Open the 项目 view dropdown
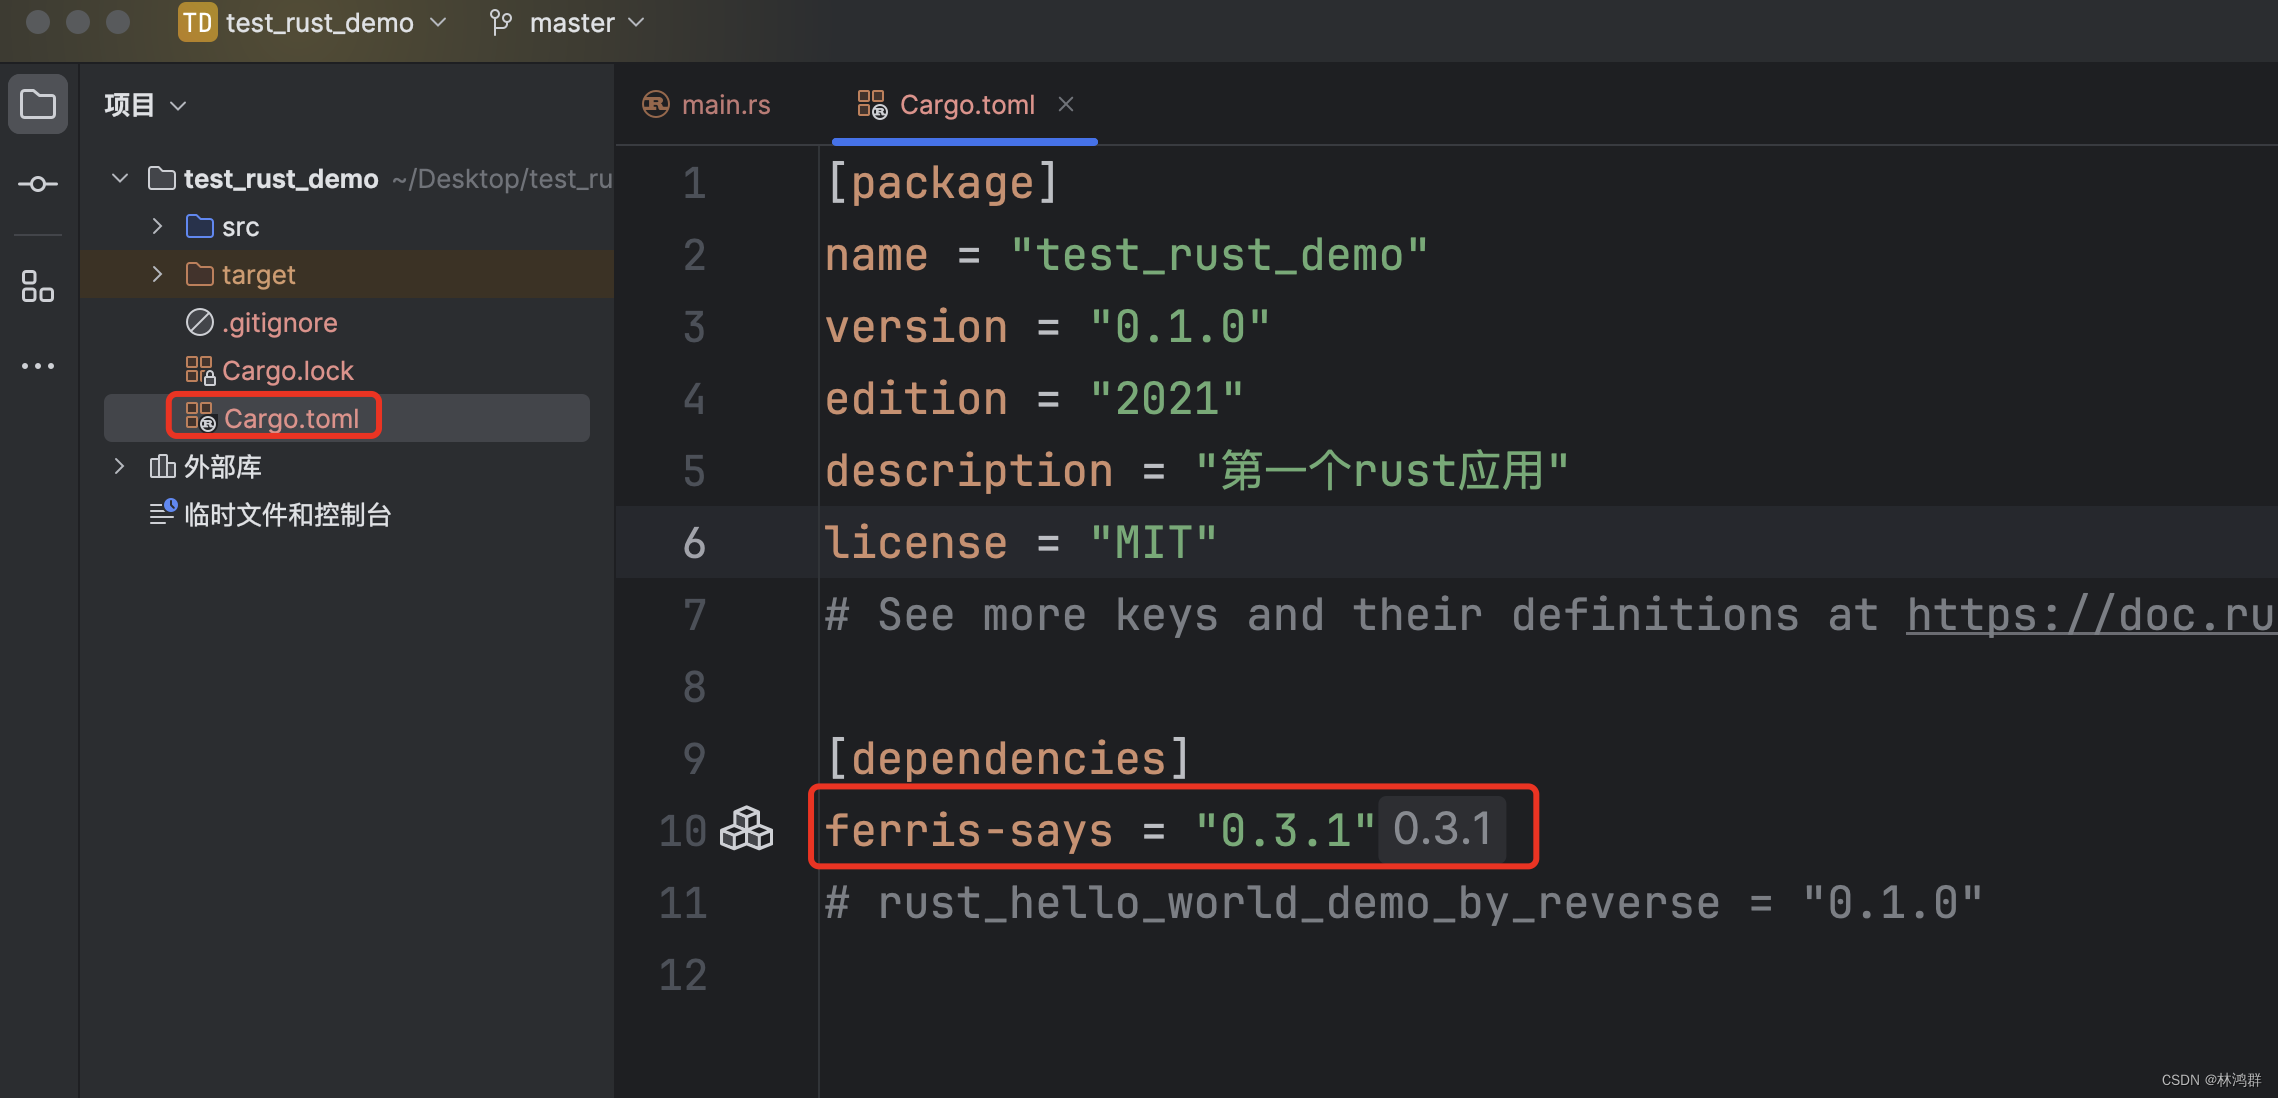This screenshot has height=1098, width=2278. (146, 105)
